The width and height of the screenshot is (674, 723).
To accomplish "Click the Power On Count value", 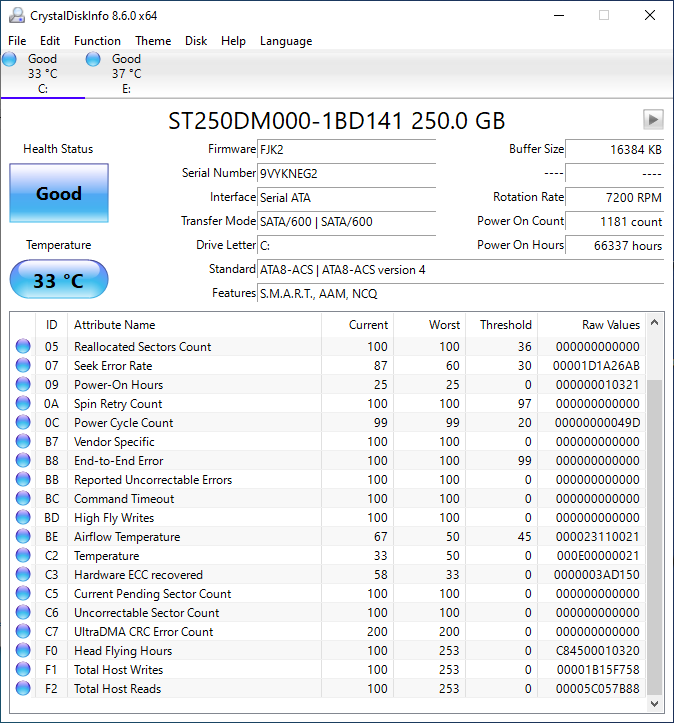I will point(615,222).
